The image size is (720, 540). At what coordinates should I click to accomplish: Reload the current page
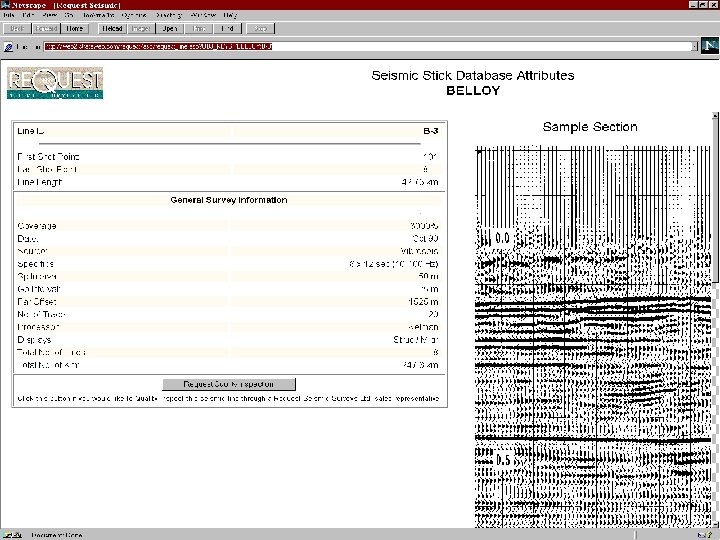point(112,28)
